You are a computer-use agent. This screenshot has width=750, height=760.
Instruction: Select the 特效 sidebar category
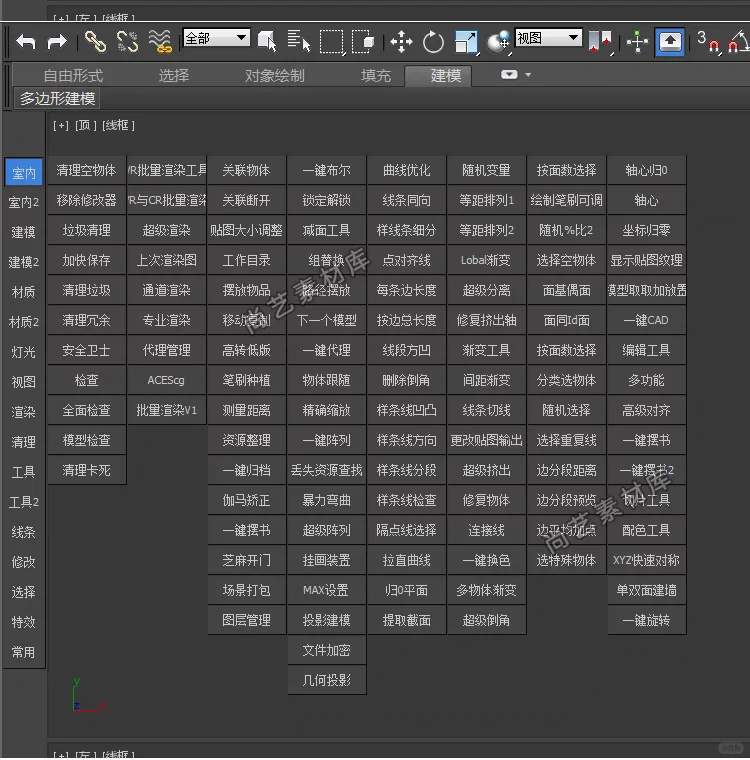tap(24, 622)
